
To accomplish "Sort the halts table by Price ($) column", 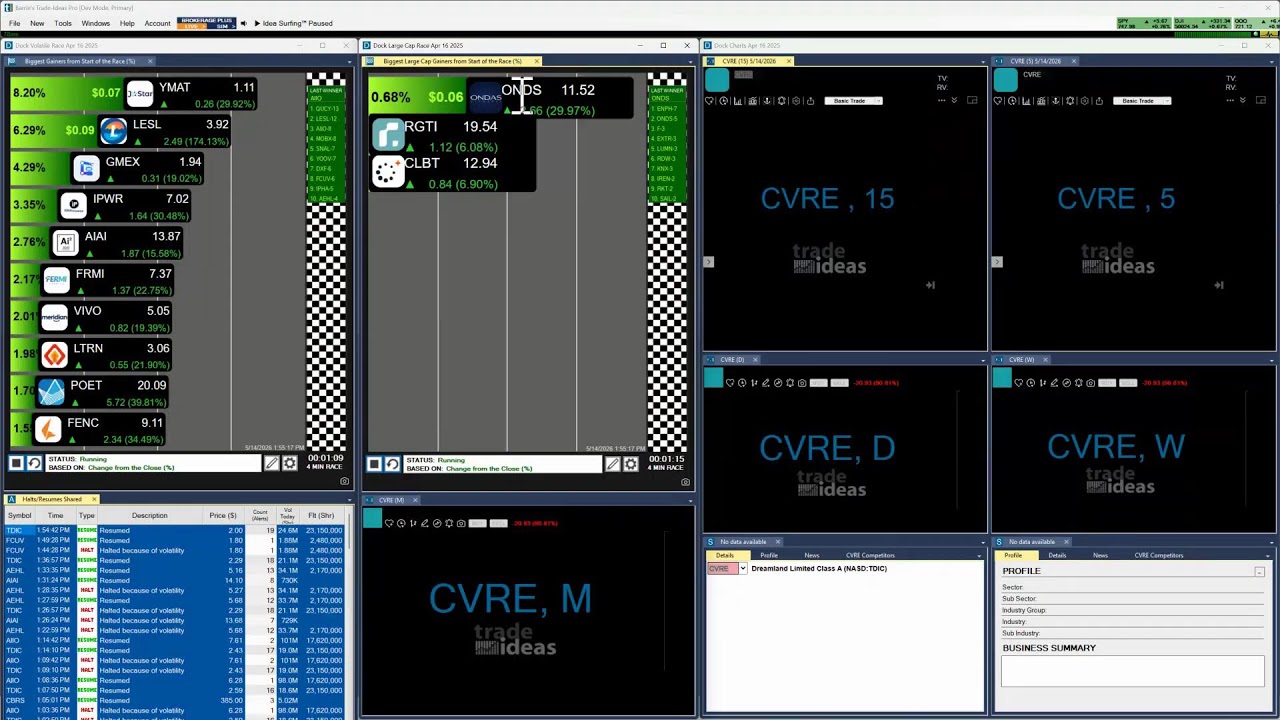I will coord(223,516).
